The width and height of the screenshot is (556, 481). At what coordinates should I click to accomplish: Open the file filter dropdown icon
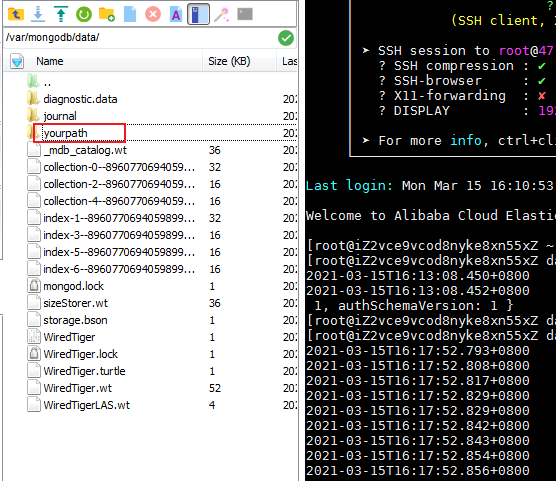tap(17, 61)
